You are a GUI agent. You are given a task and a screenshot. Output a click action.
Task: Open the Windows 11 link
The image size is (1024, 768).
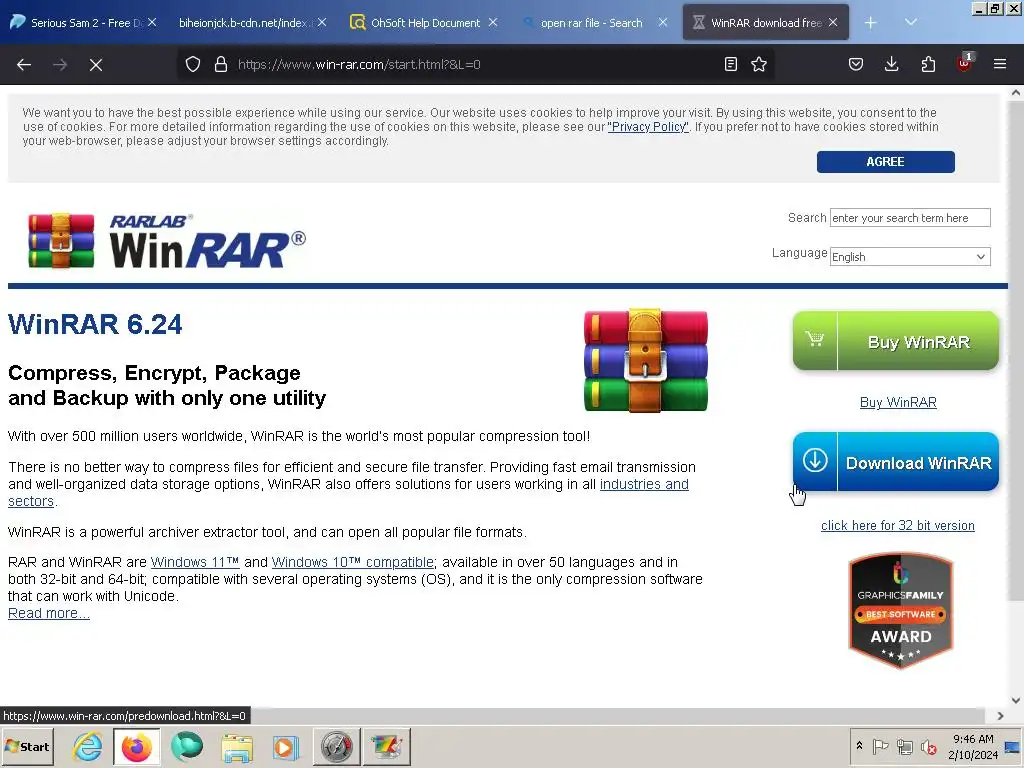(195, 562)
